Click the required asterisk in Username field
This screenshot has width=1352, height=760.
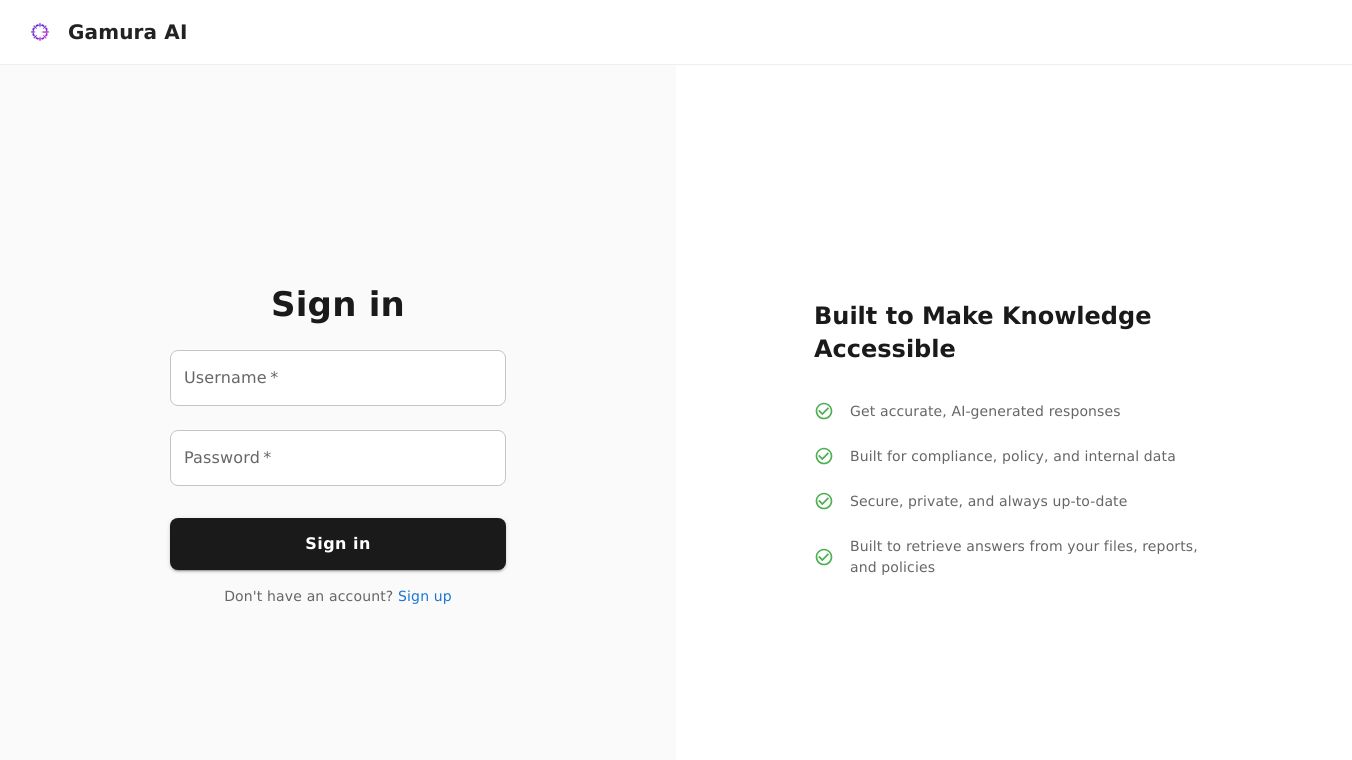(274, 377)
